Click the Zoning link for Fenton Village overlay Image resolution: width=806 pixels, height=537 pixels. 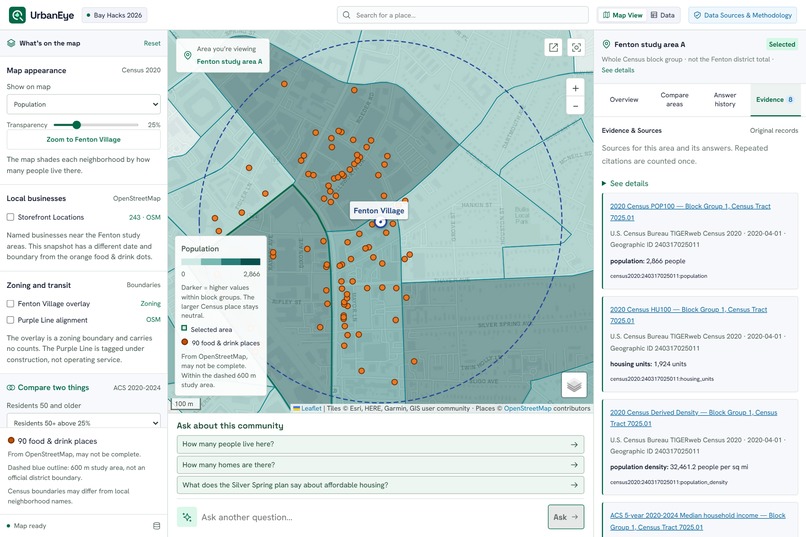(x=151, y=304)
